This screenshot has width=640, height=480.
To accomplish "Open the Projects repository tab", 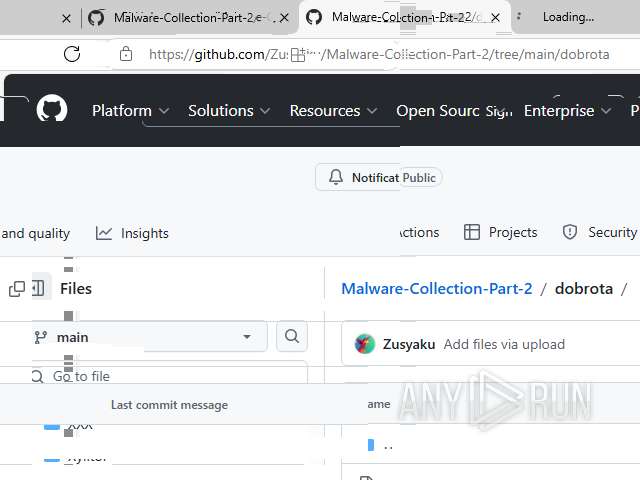I will click(x=500, y=232).
